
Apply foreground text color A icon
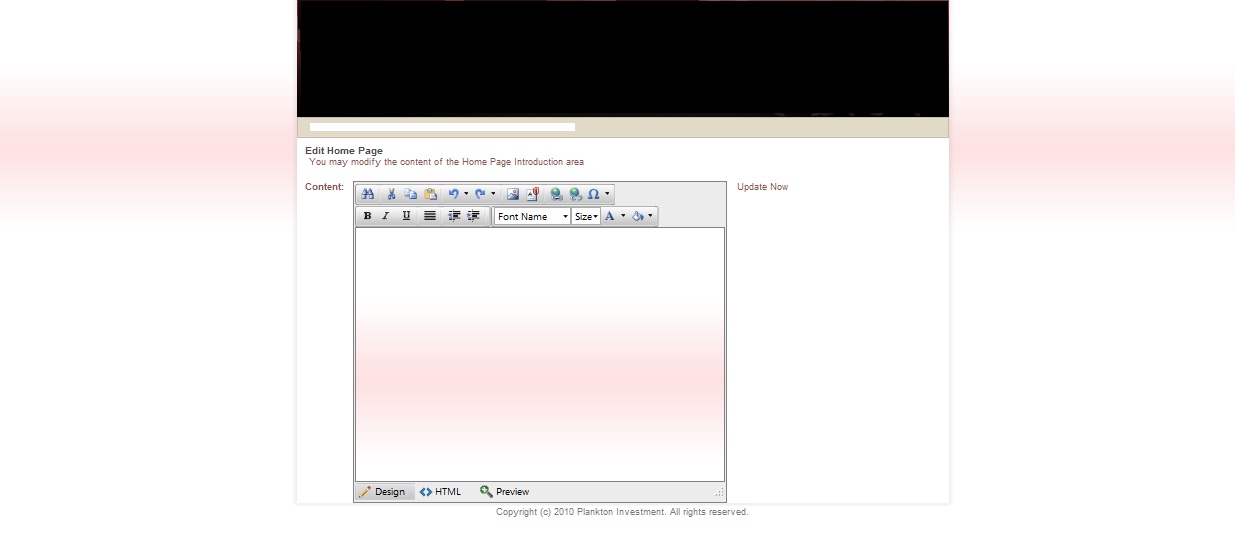click(x=609, y=216)
